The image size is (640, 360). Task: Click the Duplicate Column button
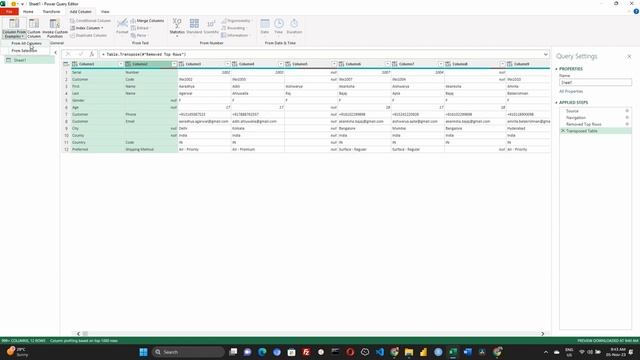click(x=89, y=35)
